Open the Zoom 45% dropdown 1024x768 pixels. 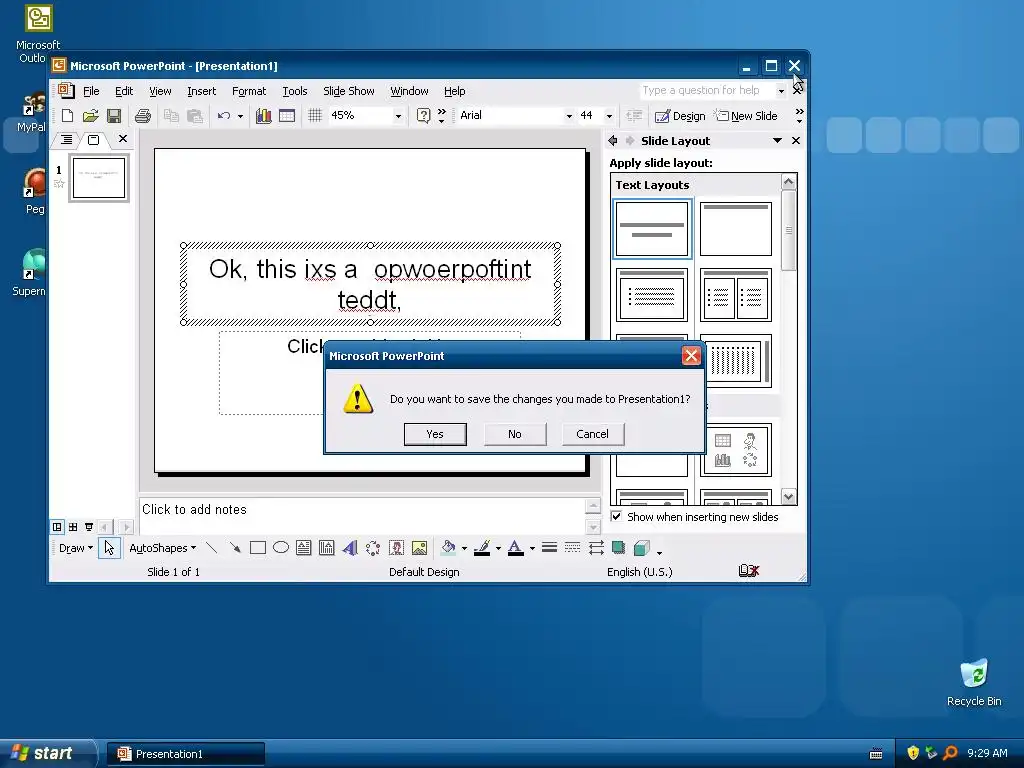(398, 116)
